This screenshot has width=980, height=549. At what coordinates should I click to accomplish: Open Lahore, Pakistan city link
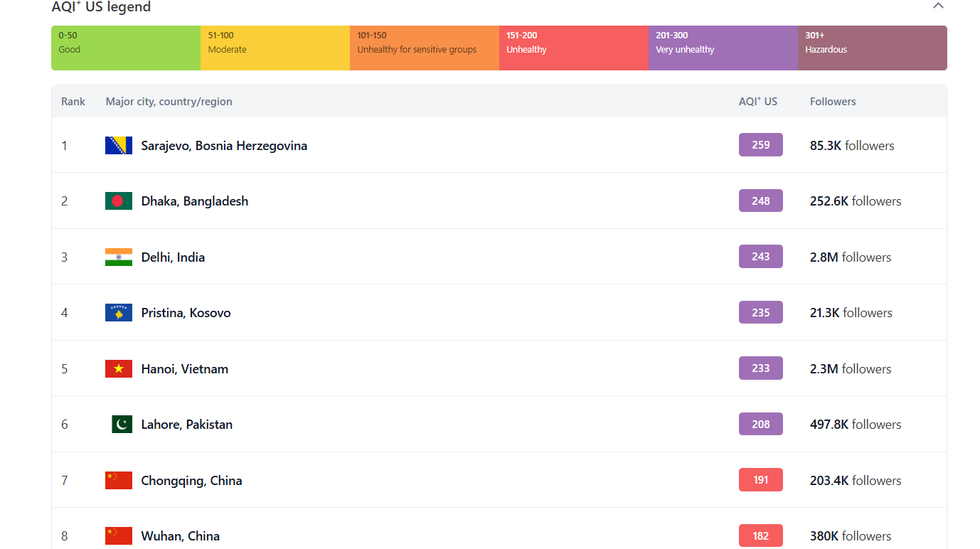[186, 425]
